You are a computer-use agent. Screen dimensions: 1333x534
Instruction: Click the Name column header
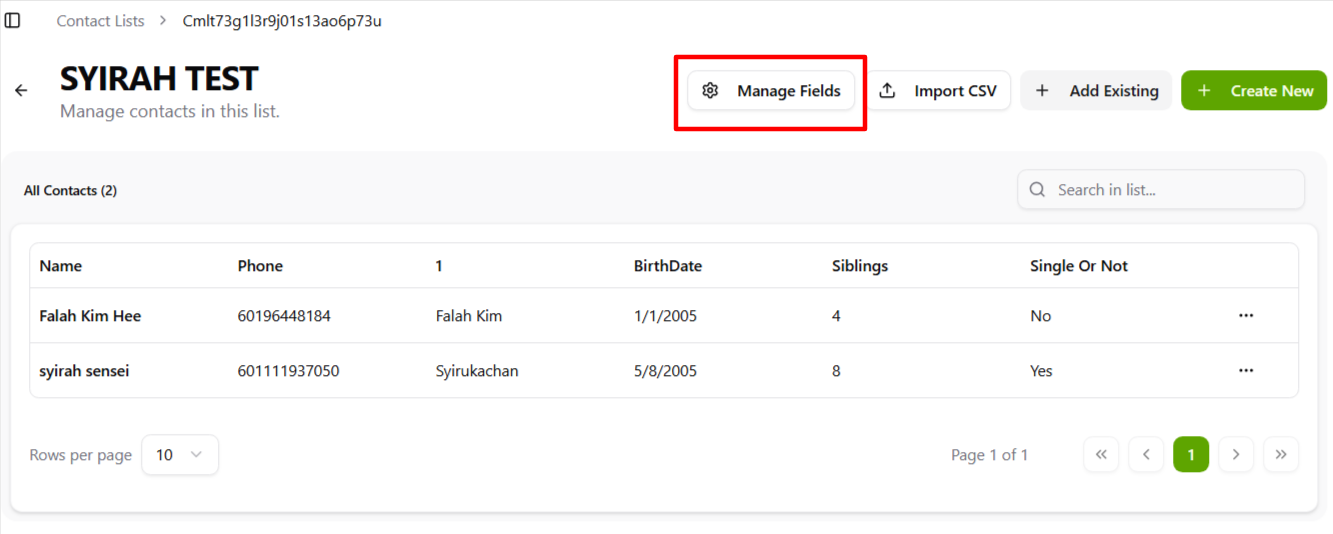click(x=61, y=266)
